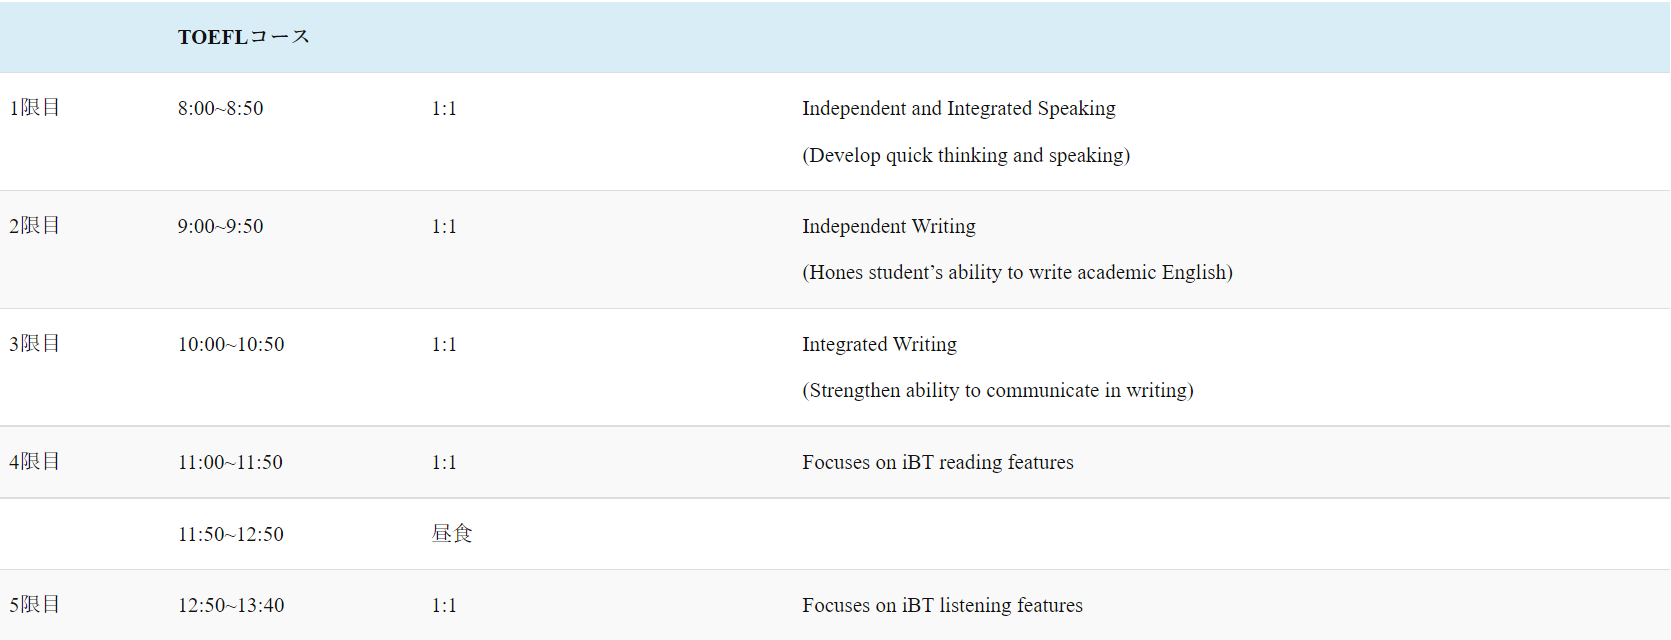
Task: Click the 4限目 period label
Action: [x=35, y=462]
